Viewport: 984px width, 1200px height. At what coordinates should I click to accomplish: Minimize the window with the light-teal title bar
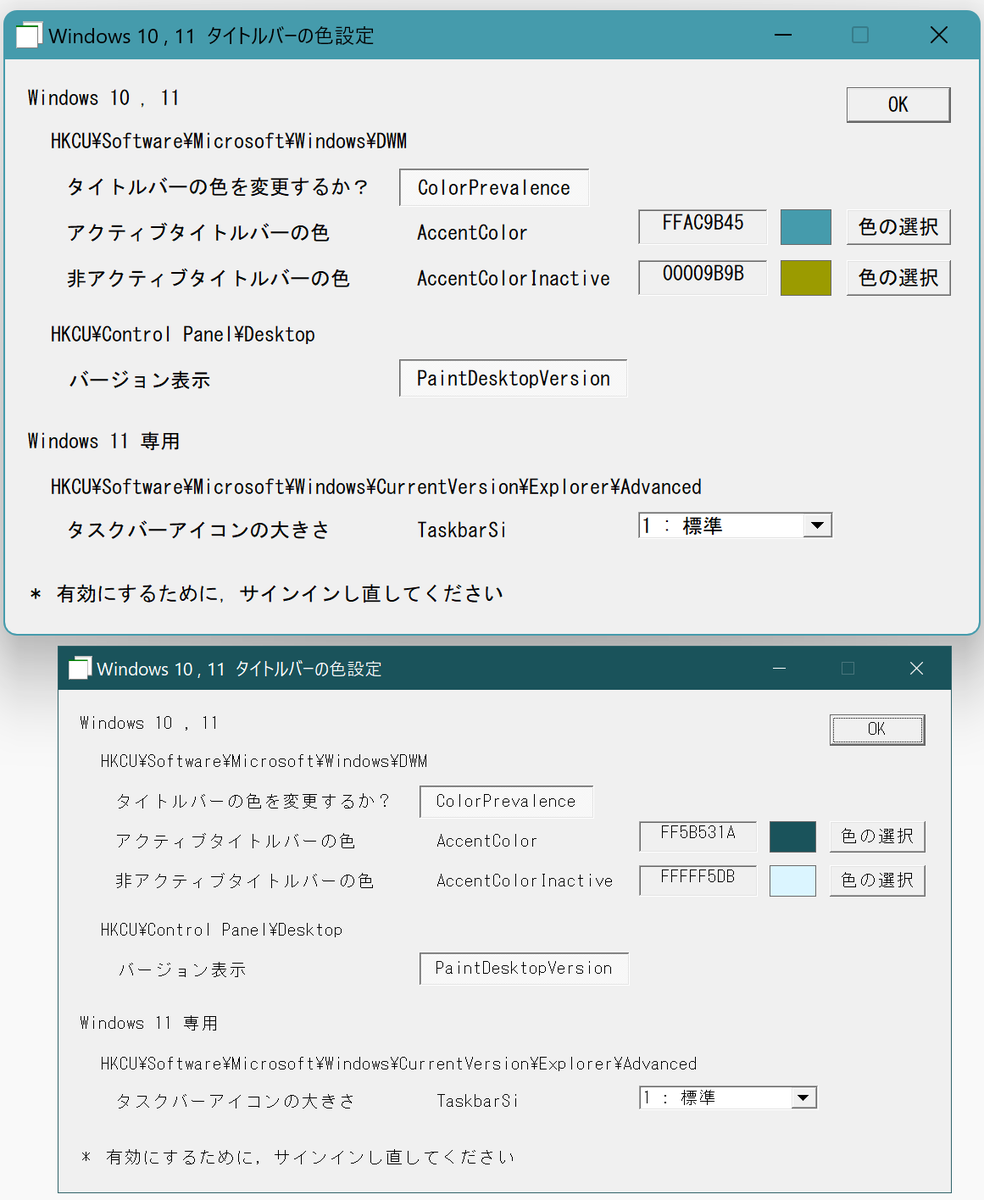point(784,36)
